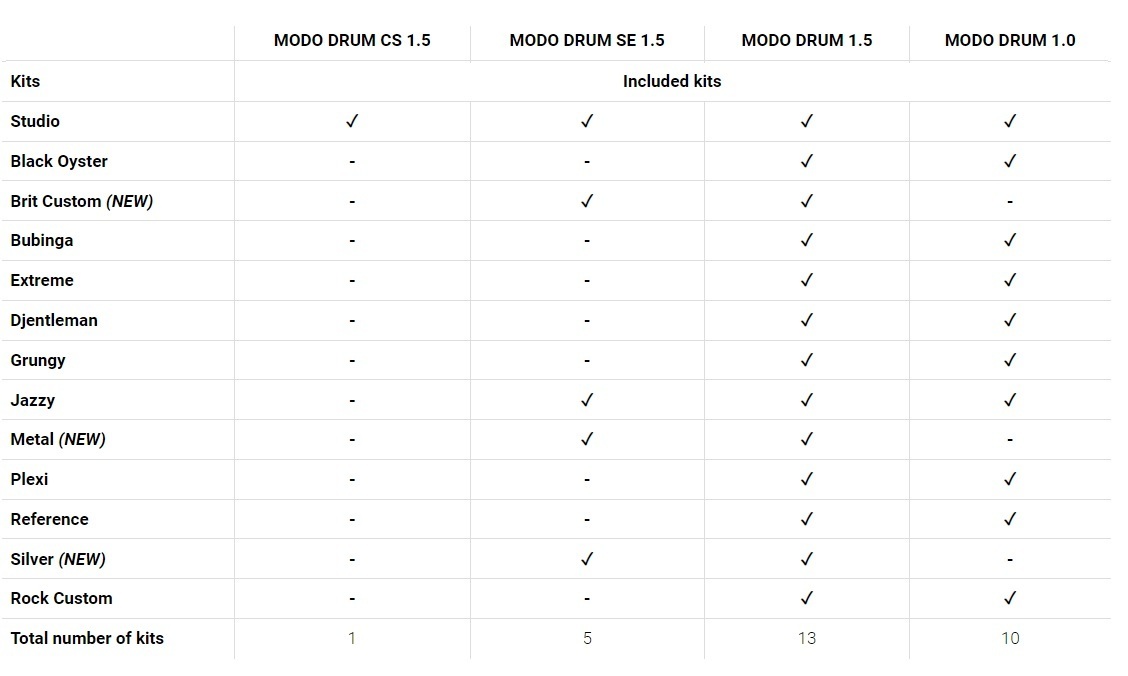The width and height of the screenshot is (1128, 676).
Task: Click the Brit Custom checkmark under MODO DRUM SE 1.5
Action: point(587,201)
